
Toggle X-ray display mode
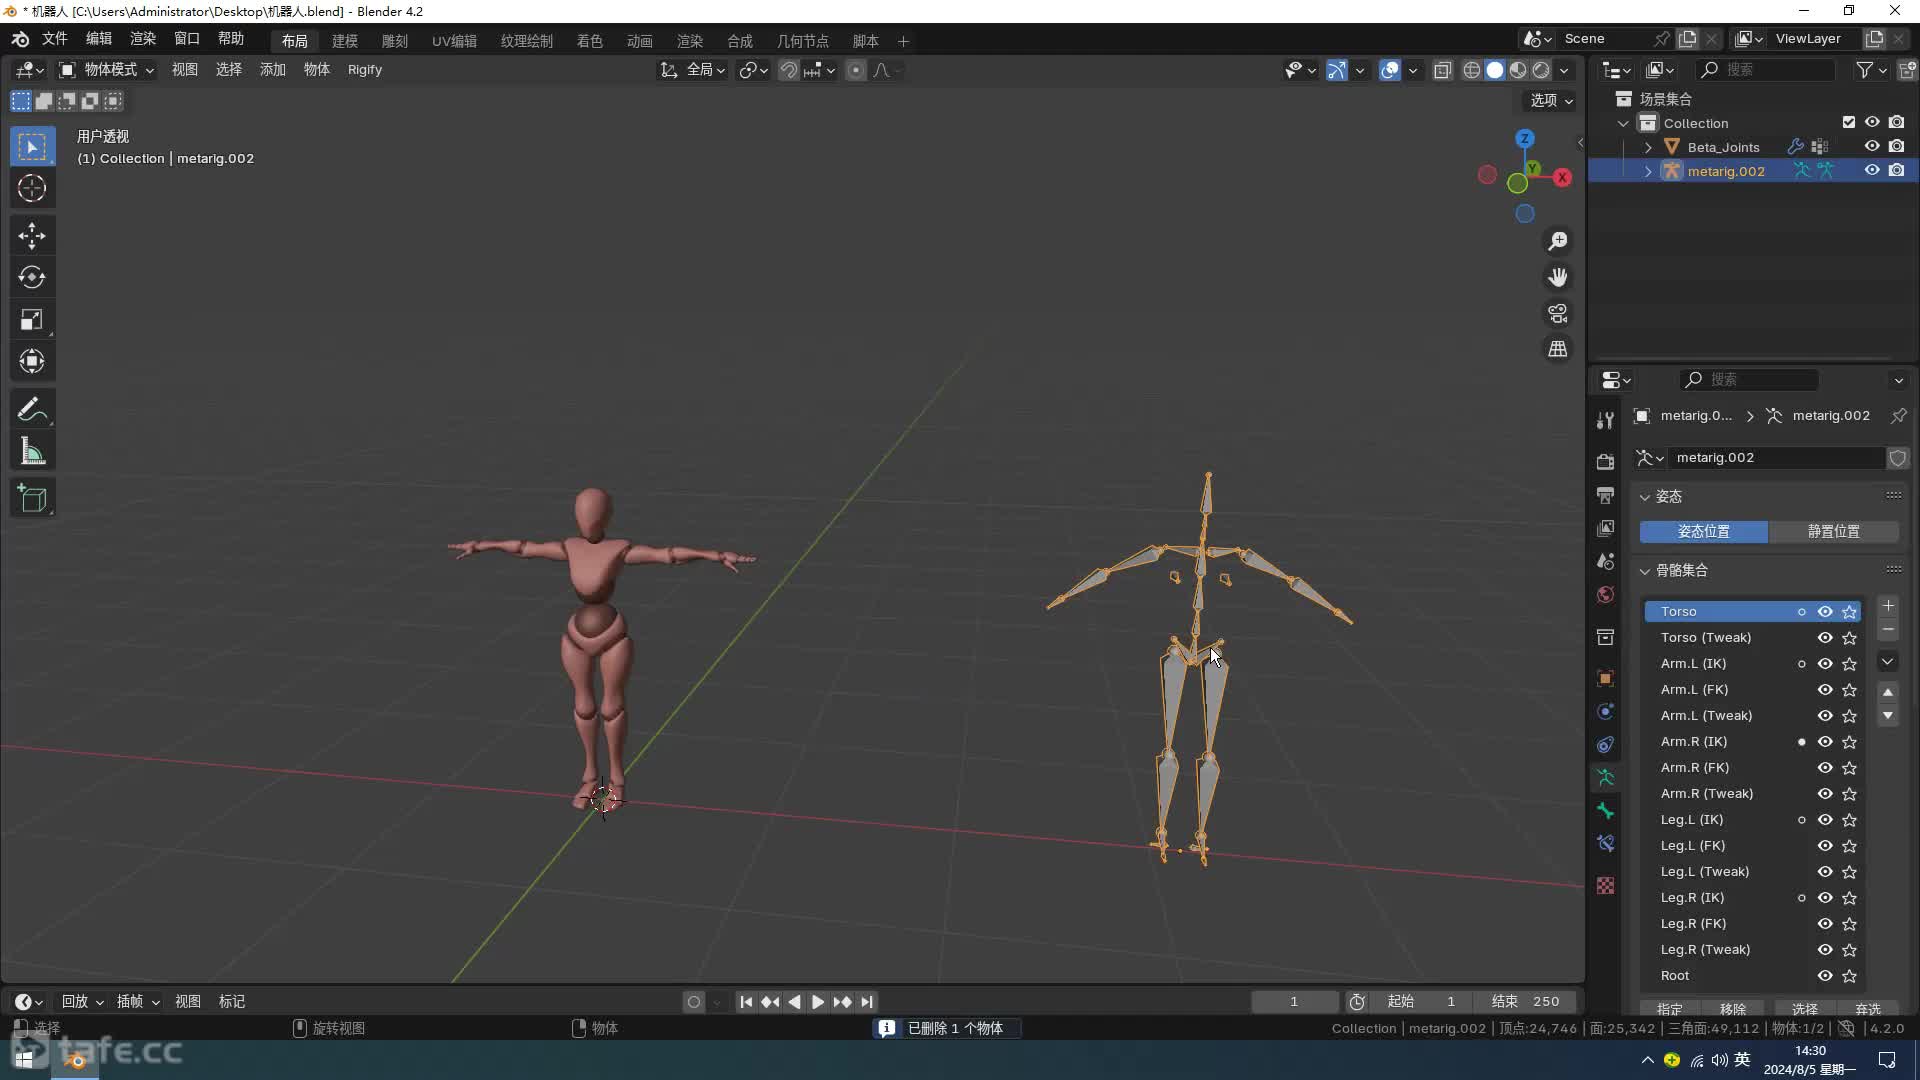(x=1442, y=70)
